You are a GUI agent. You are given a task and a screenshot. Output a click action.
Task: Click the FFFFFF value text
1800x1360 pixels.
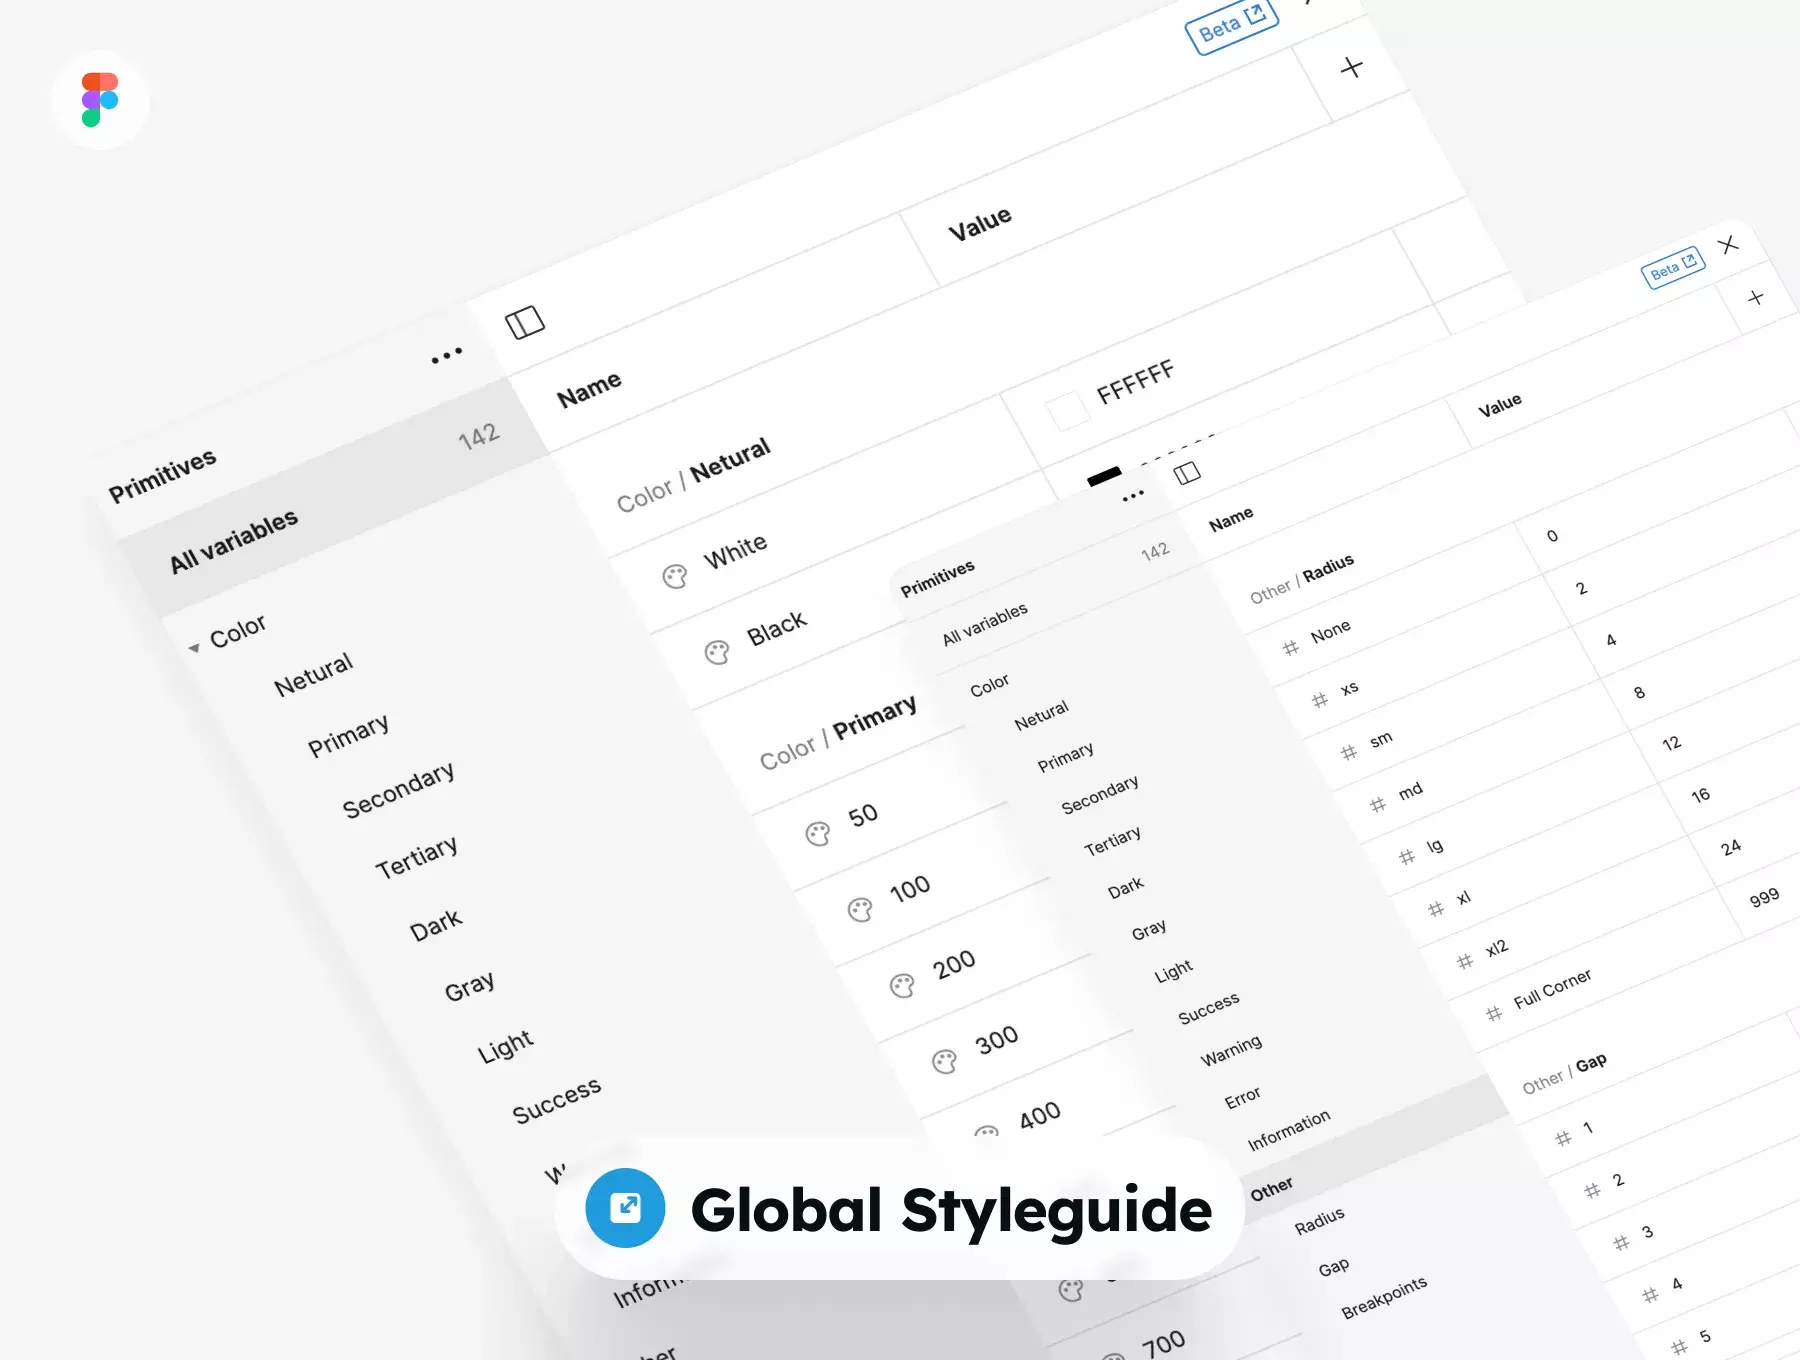1135,383
